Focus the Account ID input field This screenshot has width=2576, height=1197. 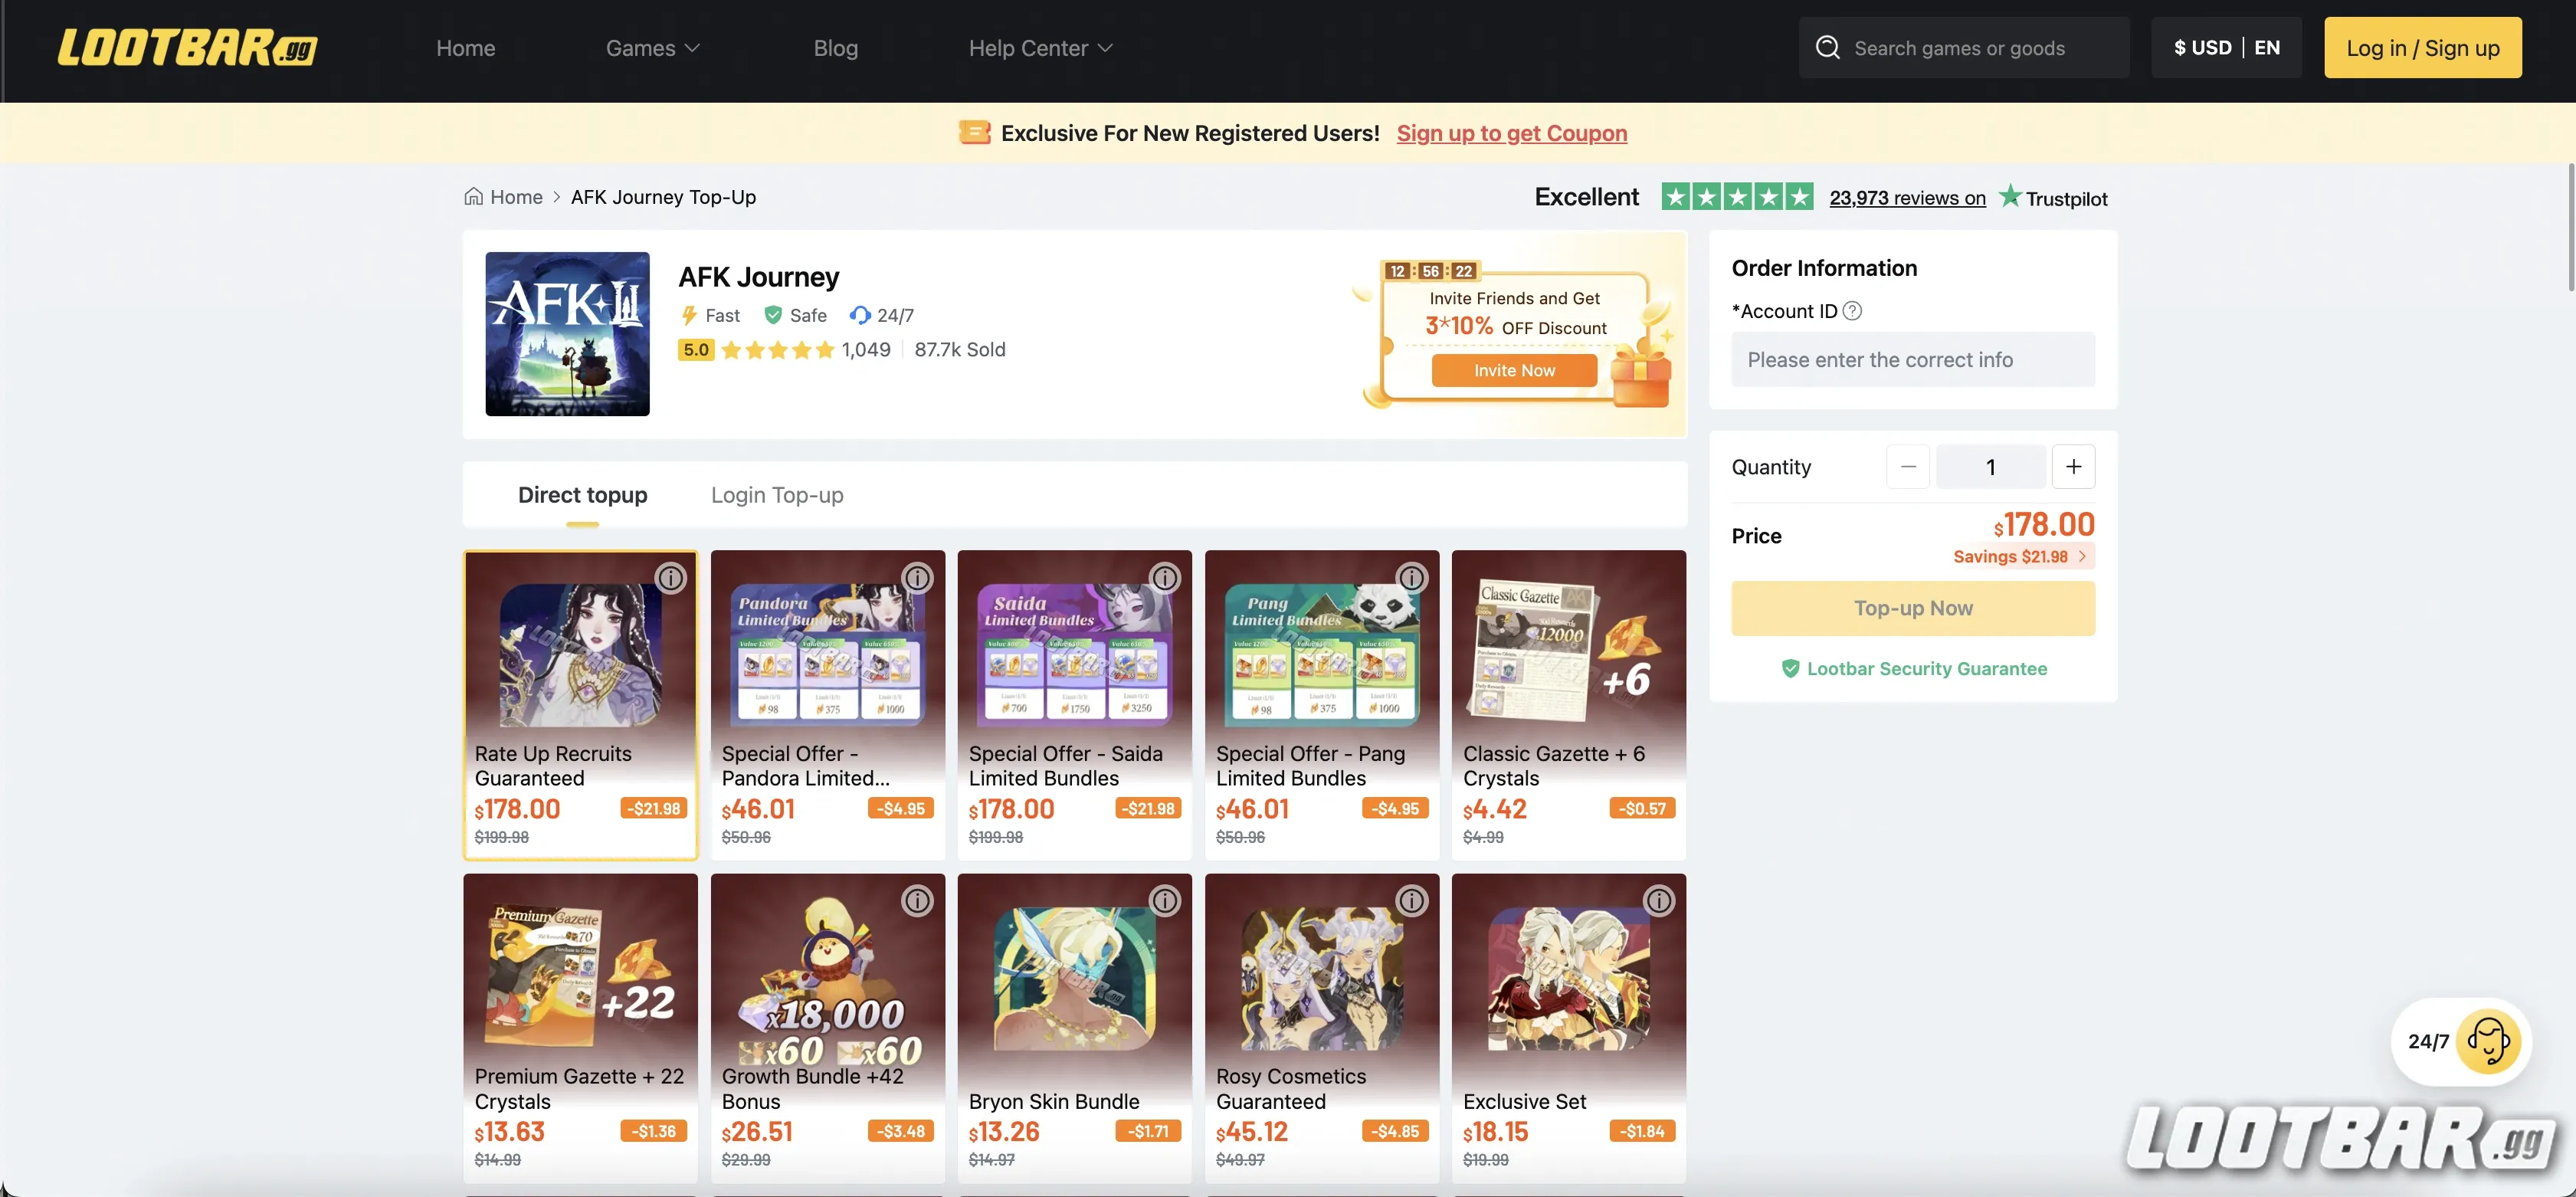pyautogui.click(x=1912, y=360)
